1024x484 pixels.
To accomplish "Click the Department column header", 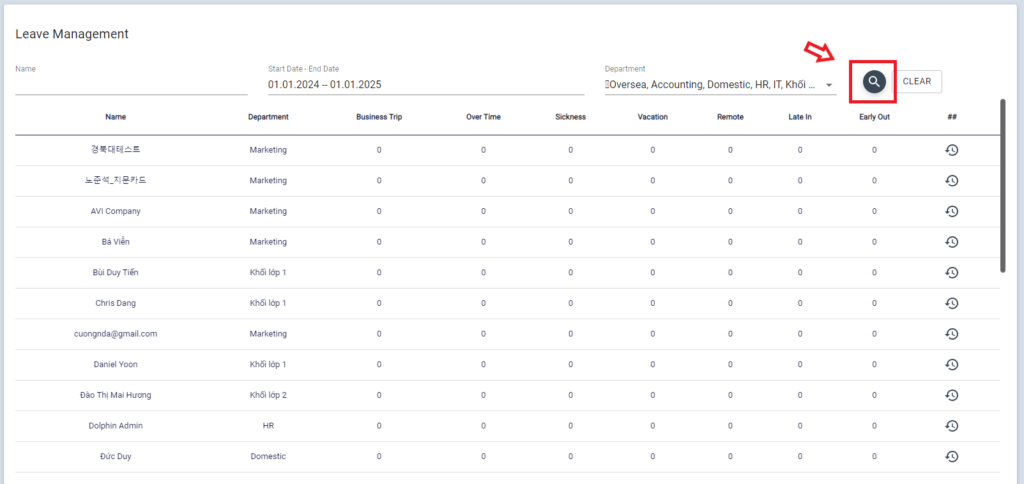I will [268, 117].
